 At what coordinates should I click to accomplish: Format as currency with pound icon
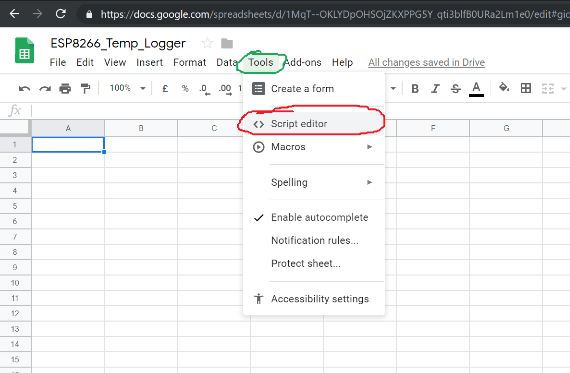pos(165,88)
